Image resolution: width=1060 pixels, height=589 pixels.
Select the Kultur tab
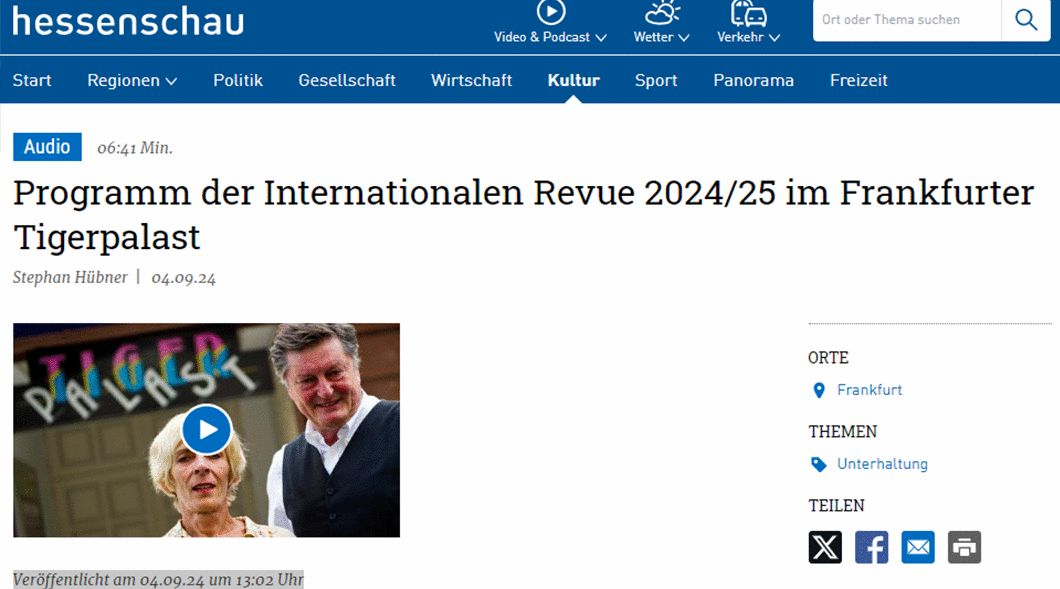tap(573, 80)
